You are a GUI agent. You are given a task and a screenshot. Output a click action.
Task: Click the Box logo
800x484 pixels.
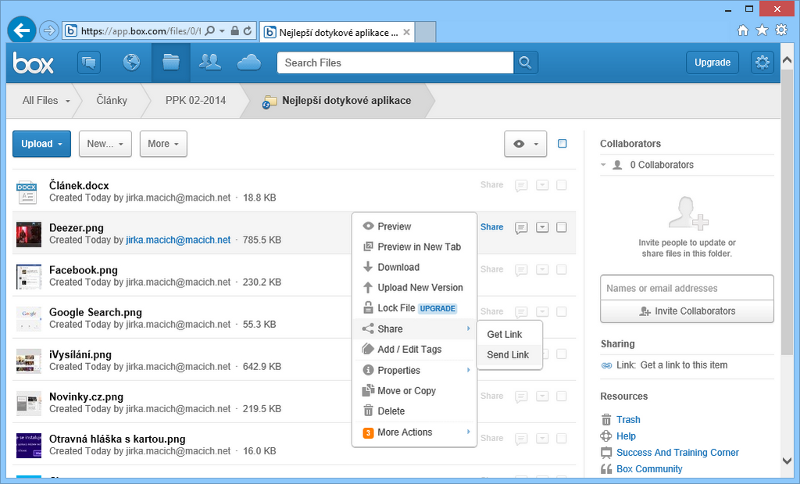tap(32, 63)
